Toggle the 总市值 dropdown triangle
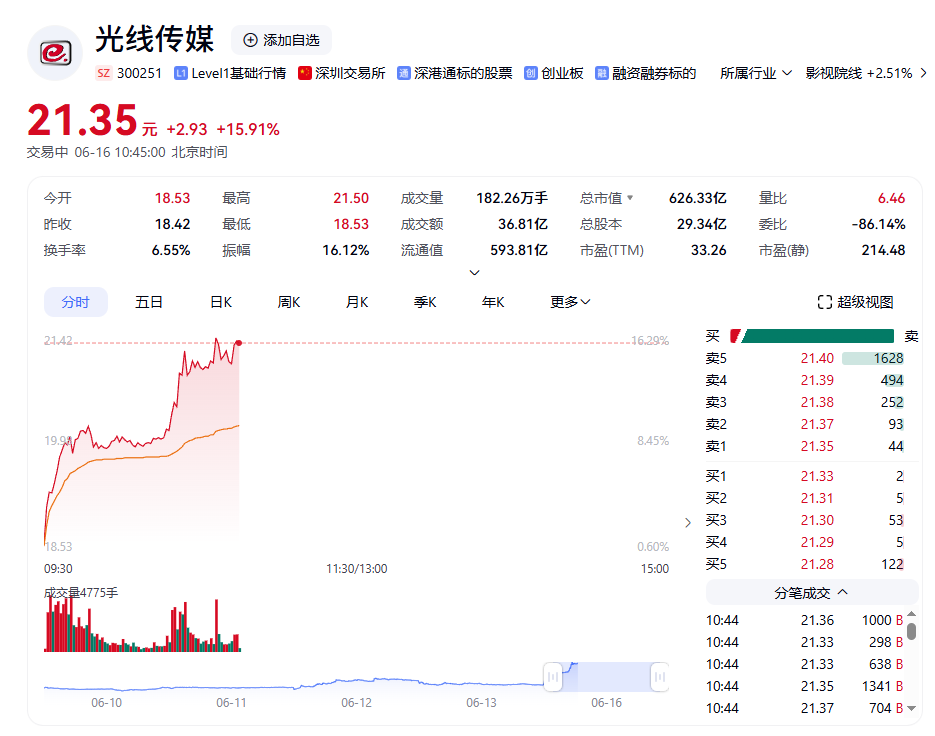Screen dimensions: 935x736 (630, 197)
